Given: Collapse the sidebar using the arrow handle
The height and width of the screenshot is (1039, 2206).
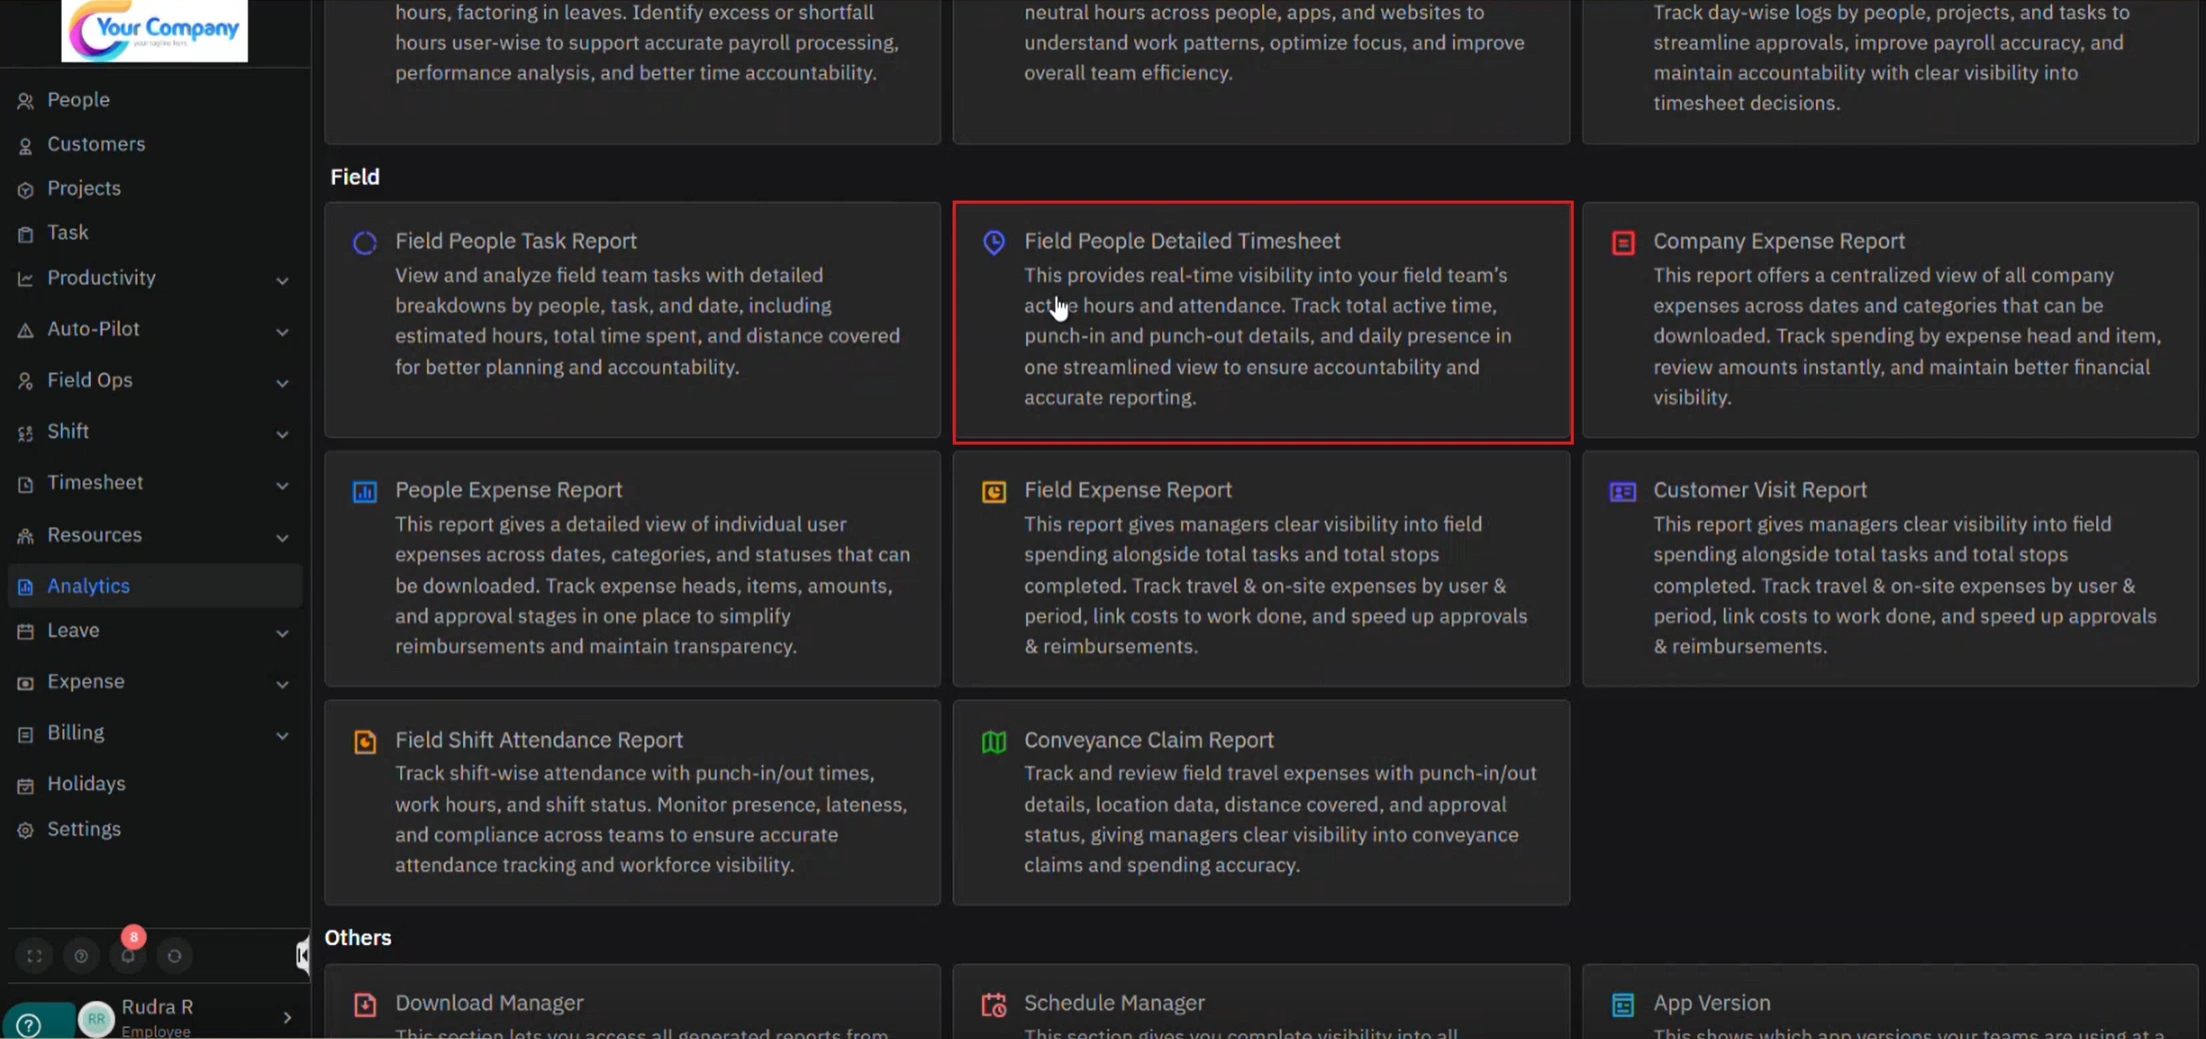Looking at the screenshot, I should (x=302, y=956).
